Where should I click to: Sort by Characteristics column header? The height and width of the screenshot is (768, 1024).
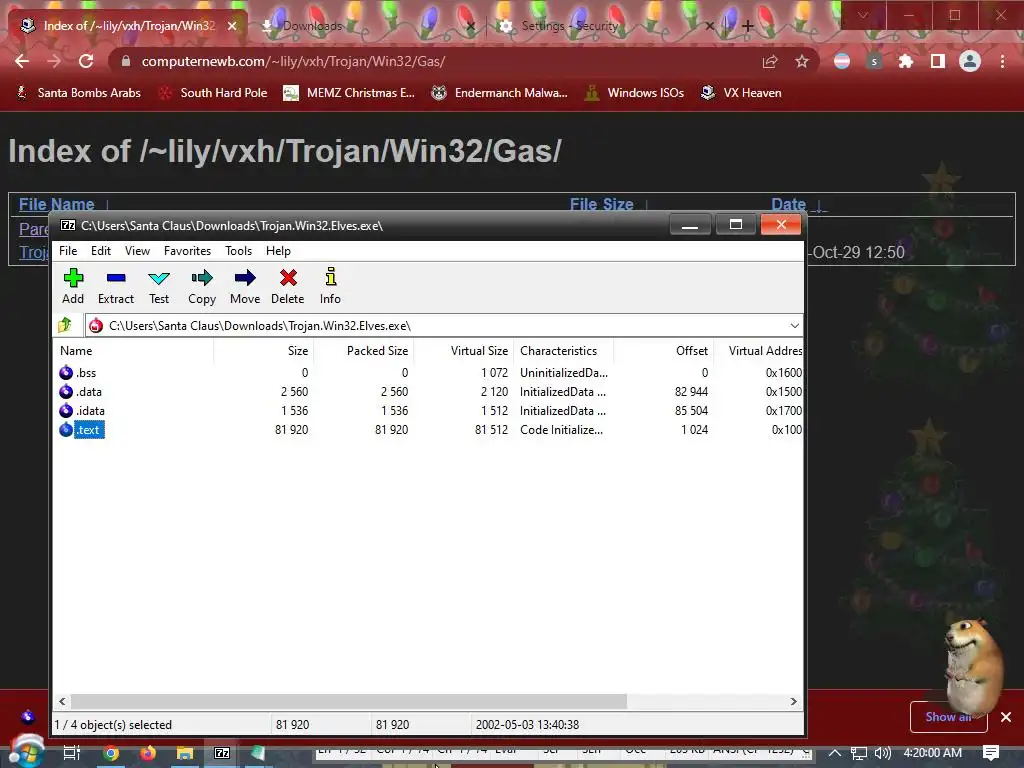pos(564,351)
